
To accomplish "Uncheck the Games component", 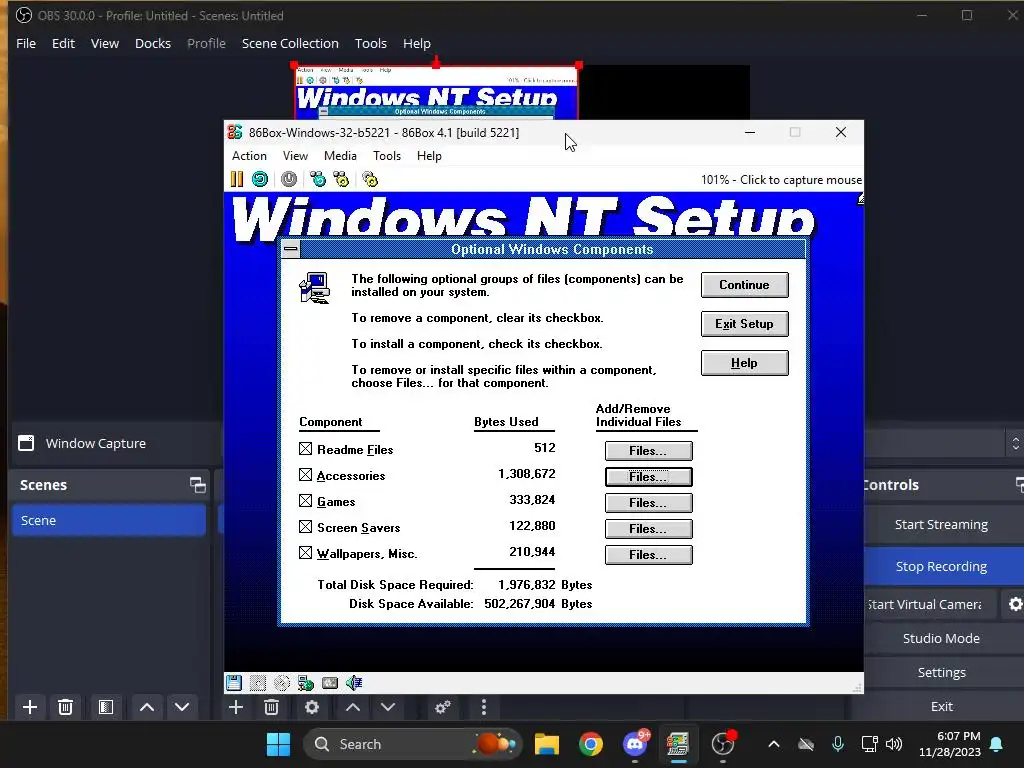I will (x=305, y=501).
